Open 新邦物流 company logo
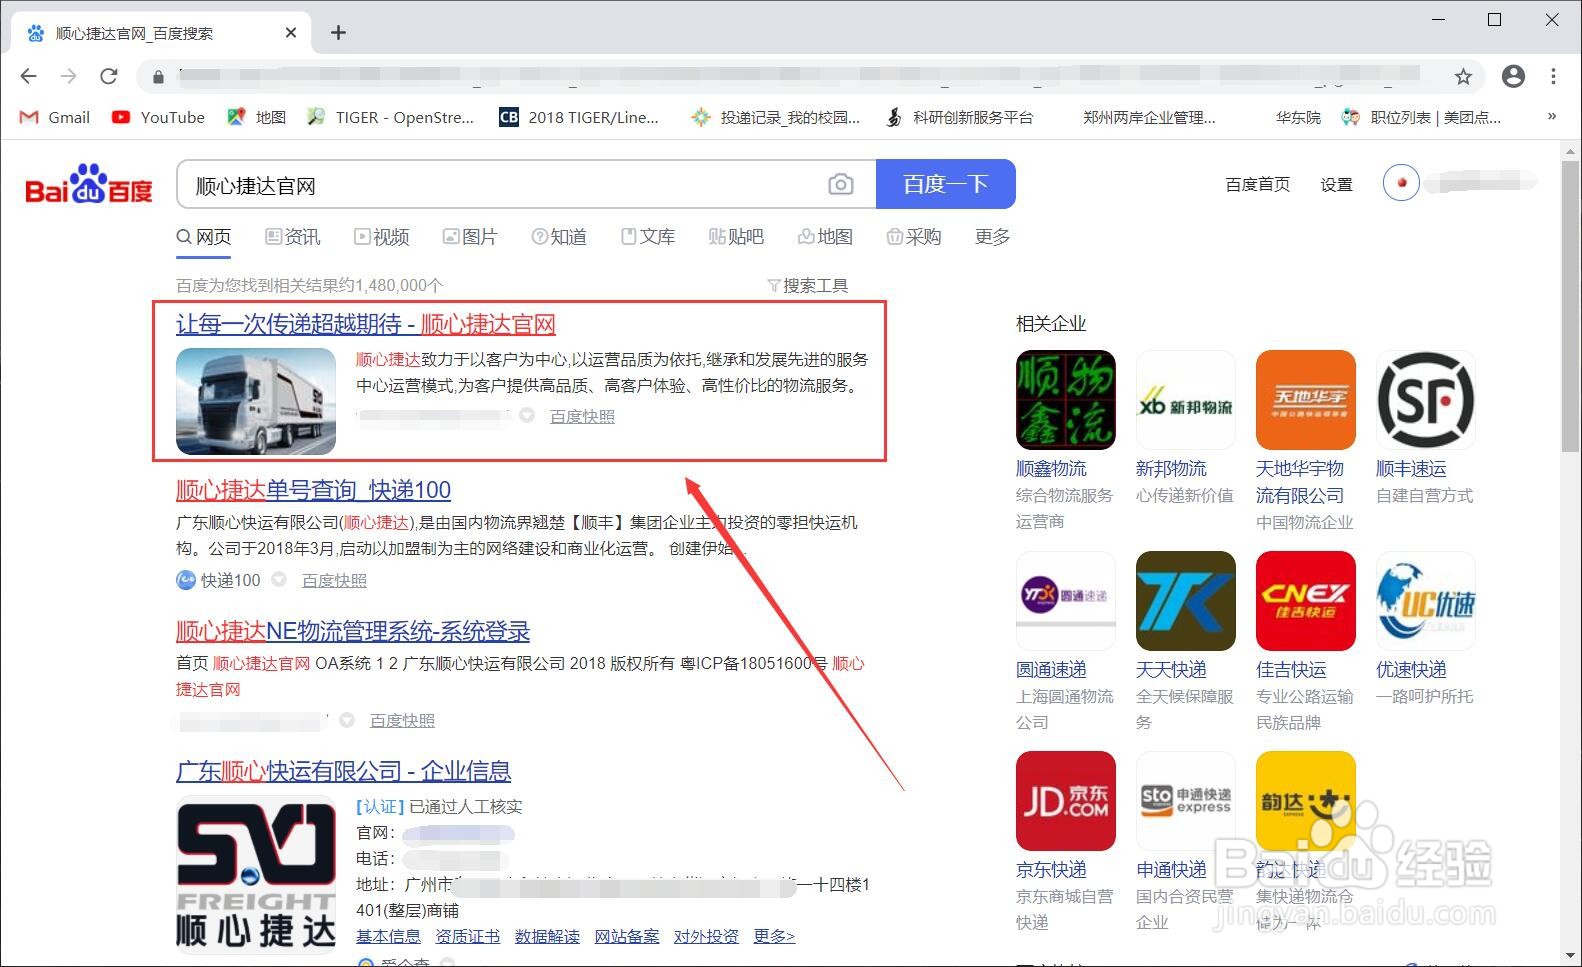This screenshot has width=1582, height=967. click(x=1186, y=400)
